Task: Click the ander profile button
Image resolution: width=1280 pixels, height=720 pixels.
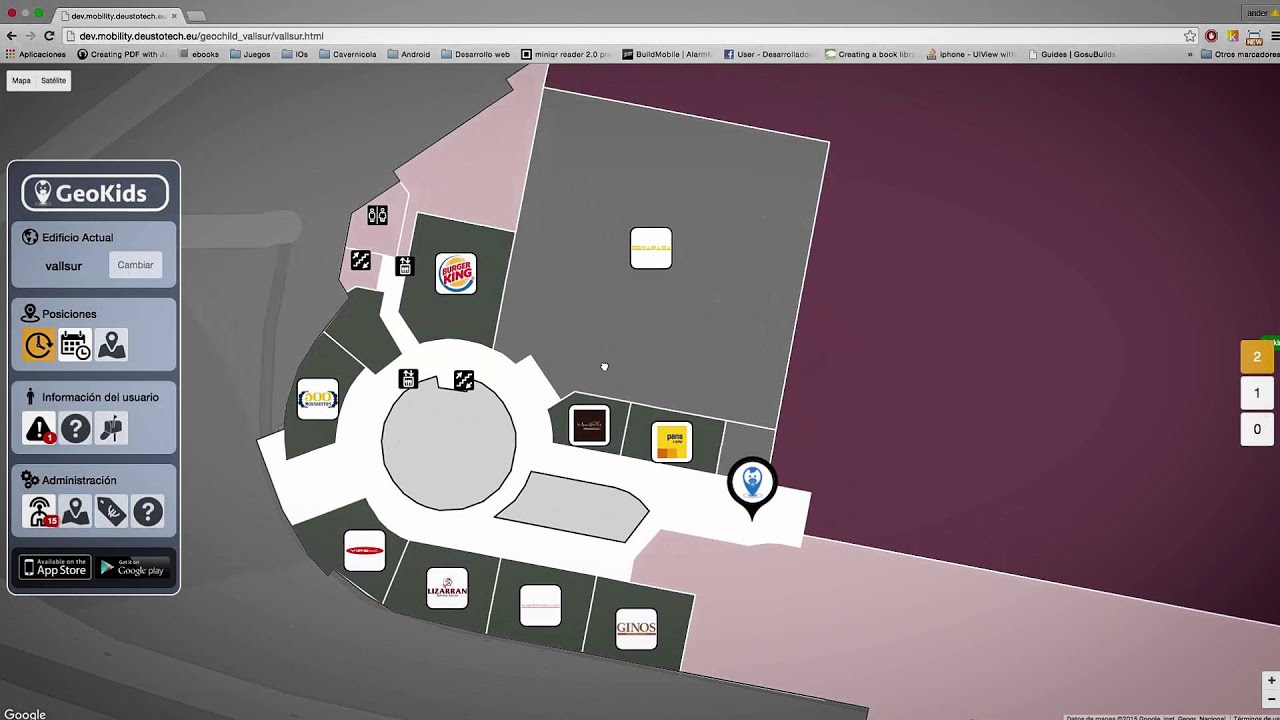Action: [x=1259, y=13]
